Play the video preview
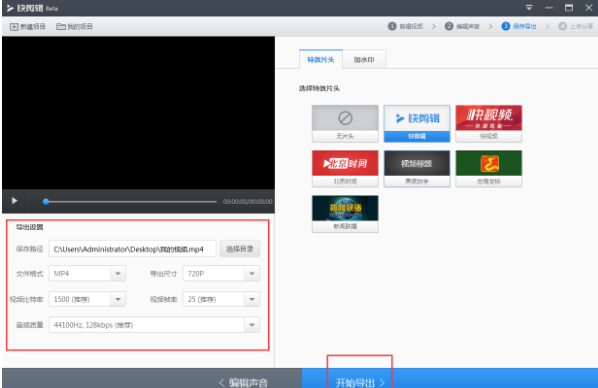598x388 pixels. tap(14, 201)
